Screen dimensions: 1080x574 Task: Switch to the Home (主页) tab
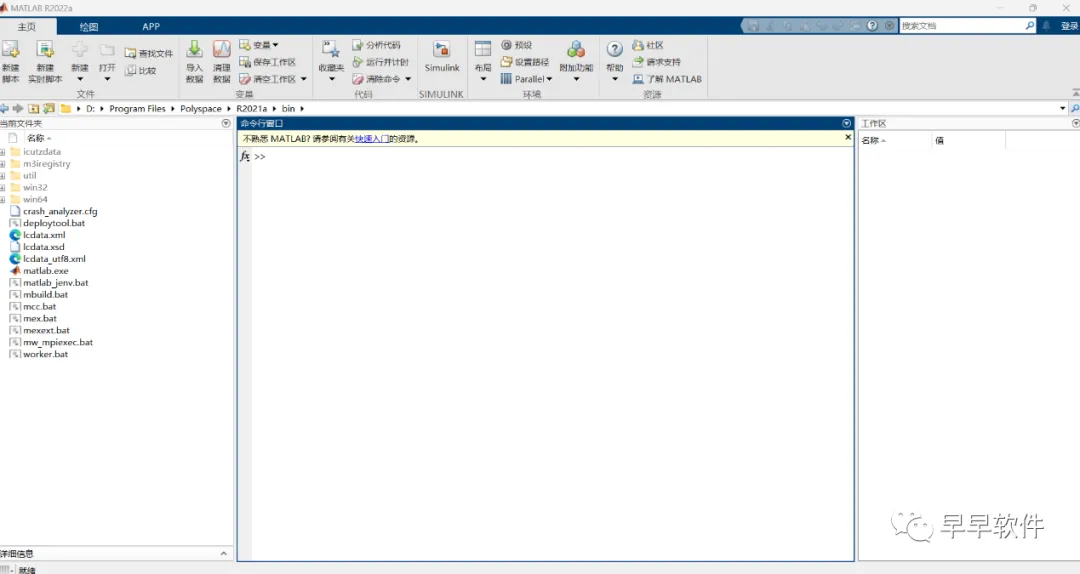[x=27, y=26]
